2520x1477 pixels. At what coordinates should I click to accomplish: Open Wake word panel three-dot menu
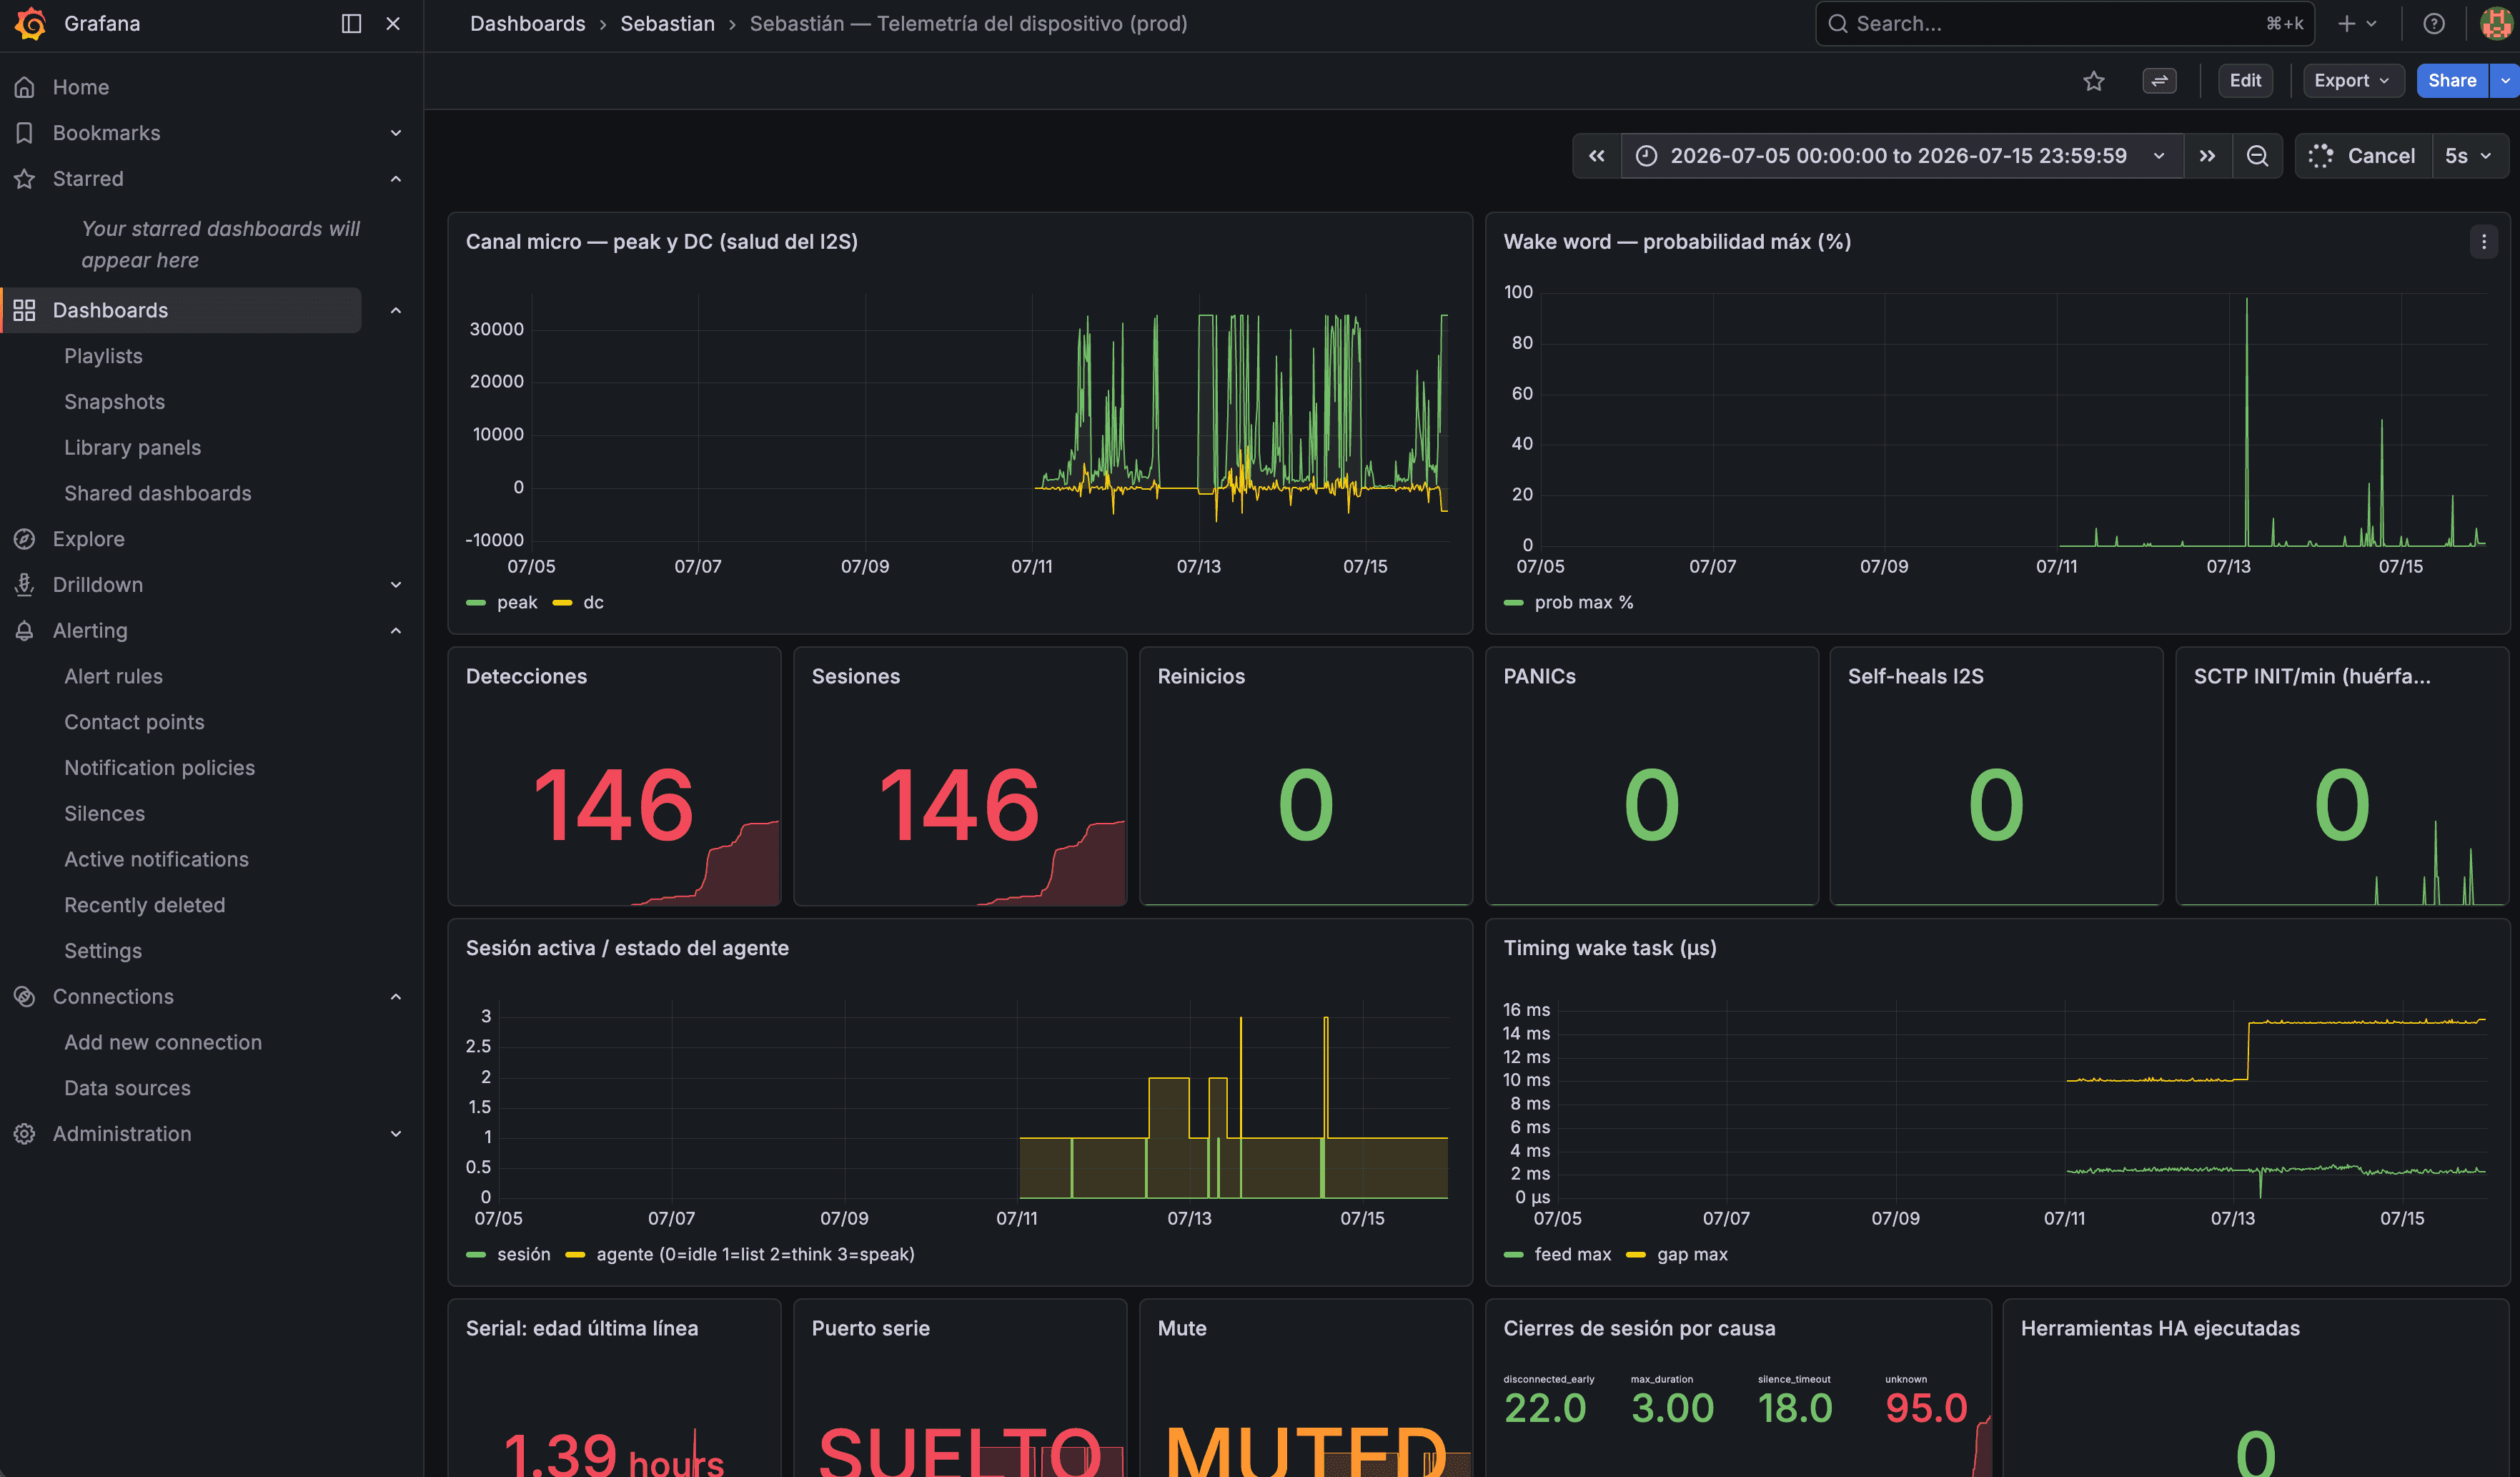click(x=2484, y=242)
